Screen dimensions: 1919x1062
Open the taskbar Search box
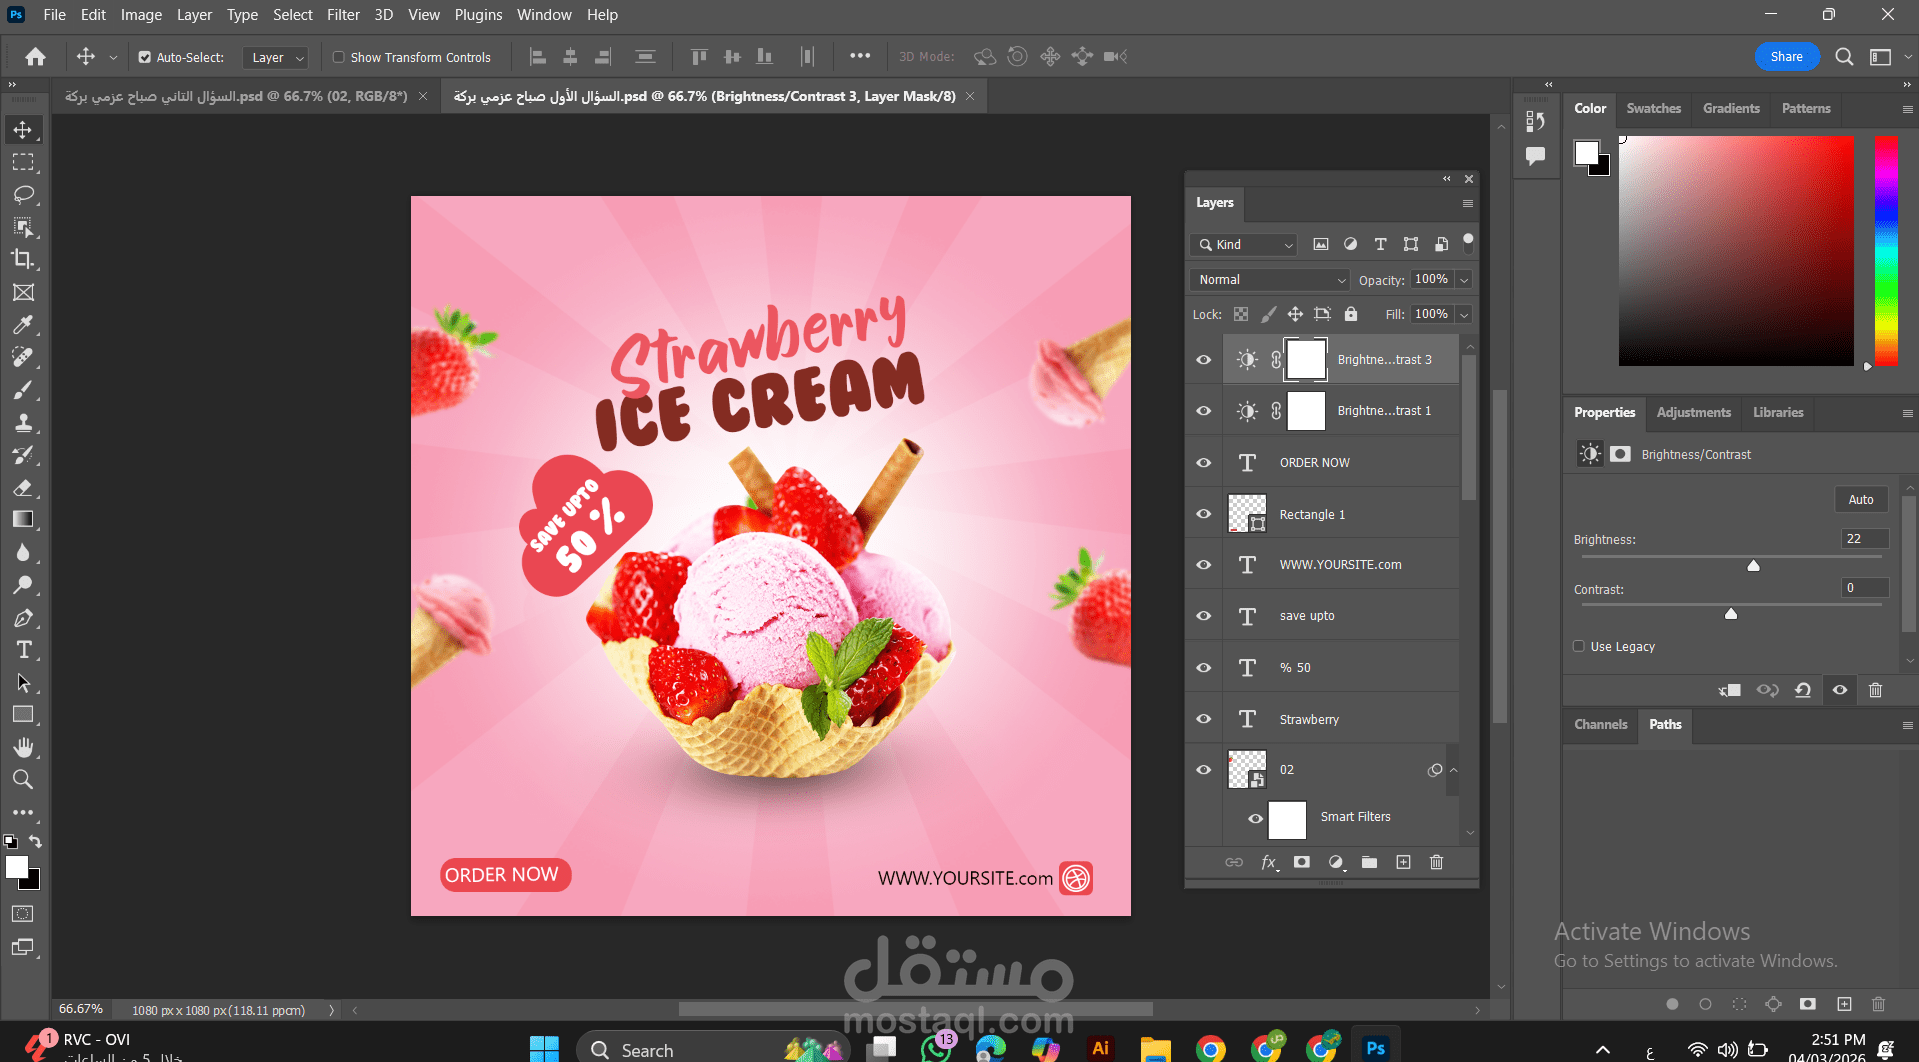[x=712, y=1049]
